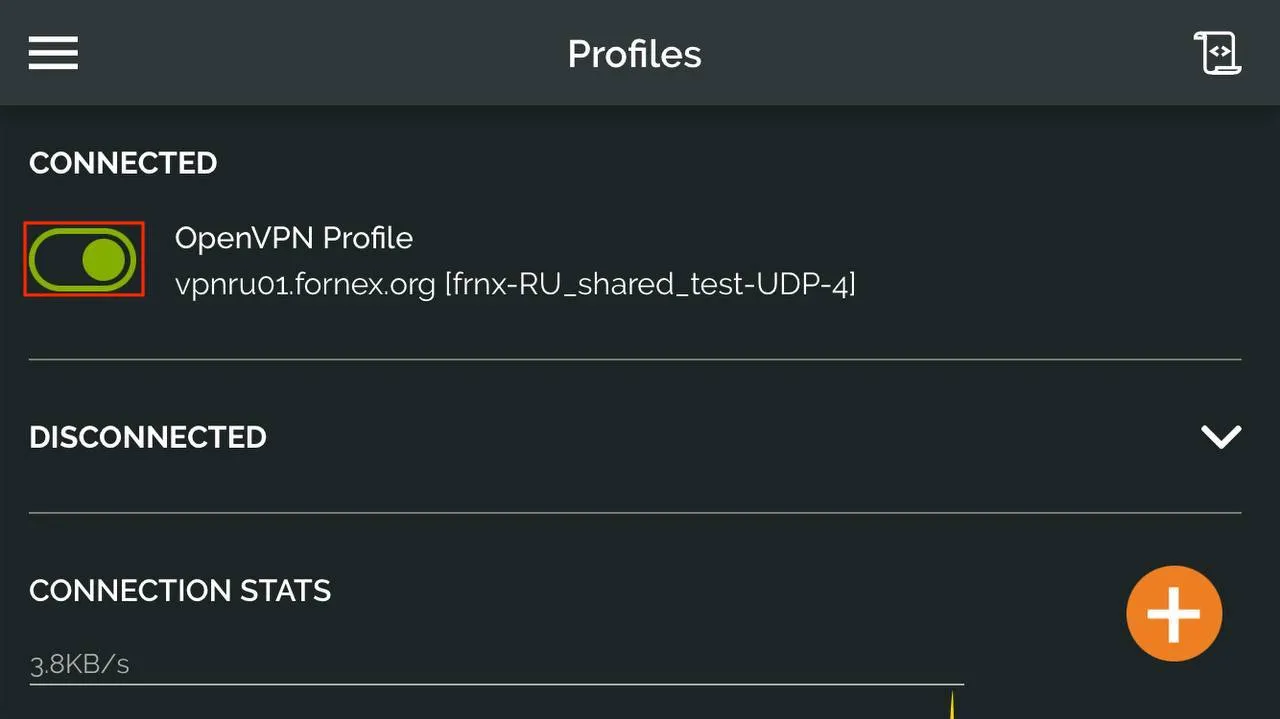1280x719 pixels.
Task: Tap the green knob of connection toggle
Action: [x=104, y=260]
